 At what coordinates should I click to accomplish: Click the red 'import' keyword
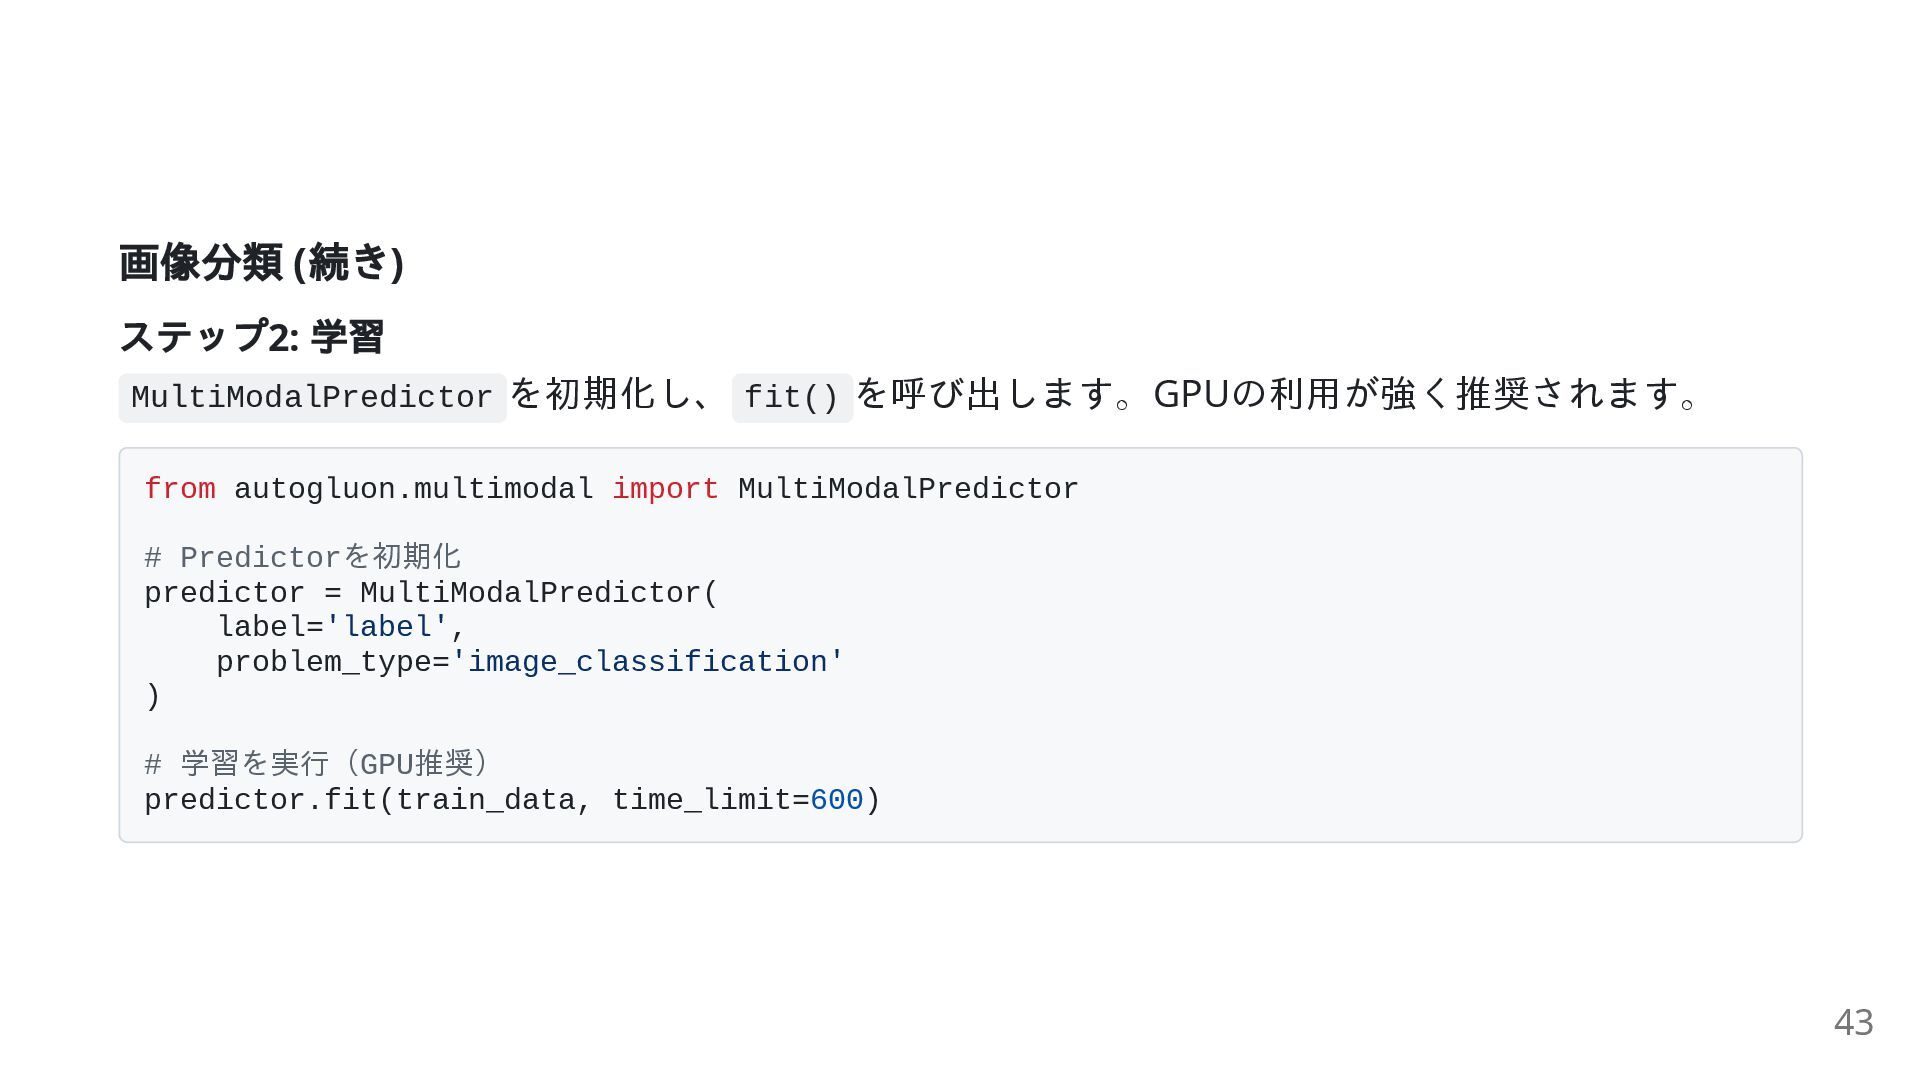click(665, 489)
